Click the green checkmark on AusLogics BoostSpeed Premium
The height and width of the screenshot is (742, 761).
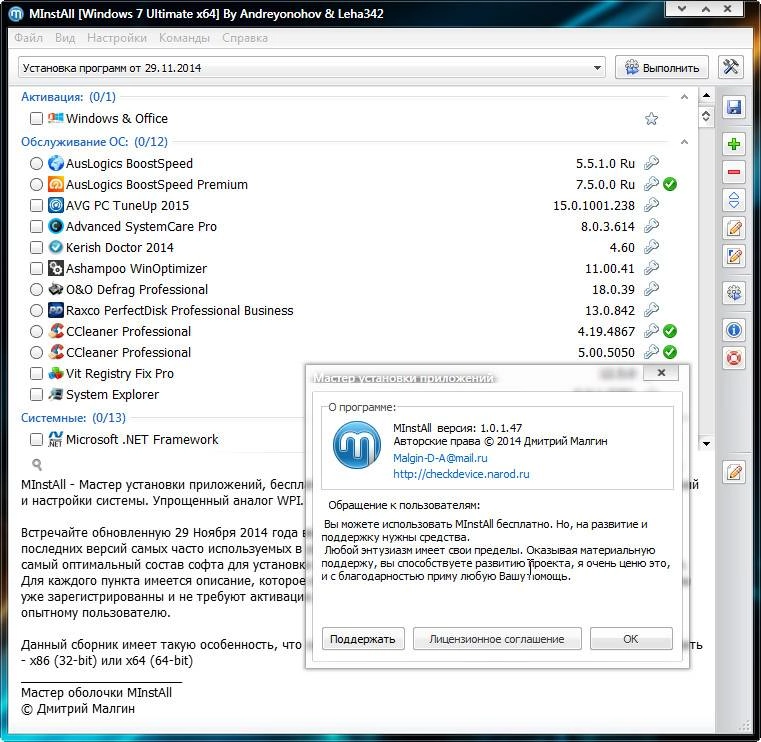click(x=670, y=184)
